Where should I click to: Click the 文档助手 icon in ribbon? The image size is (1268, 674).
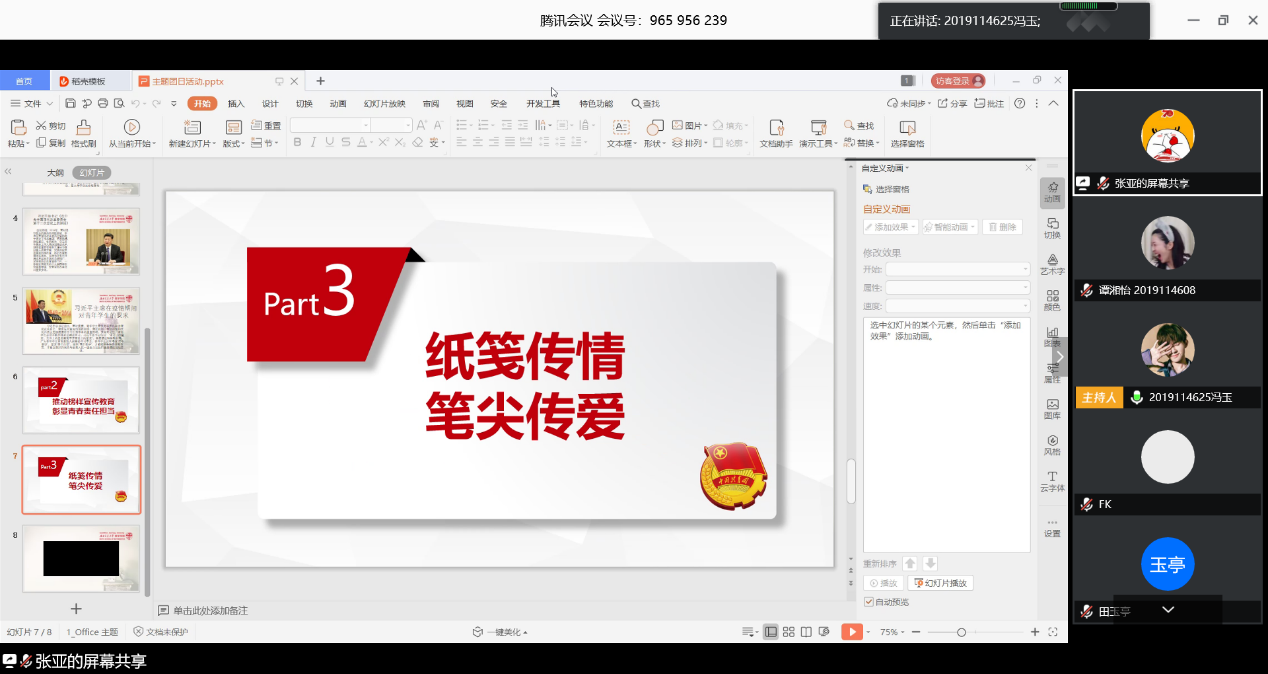pyautogui.click(x=776, y=127)
